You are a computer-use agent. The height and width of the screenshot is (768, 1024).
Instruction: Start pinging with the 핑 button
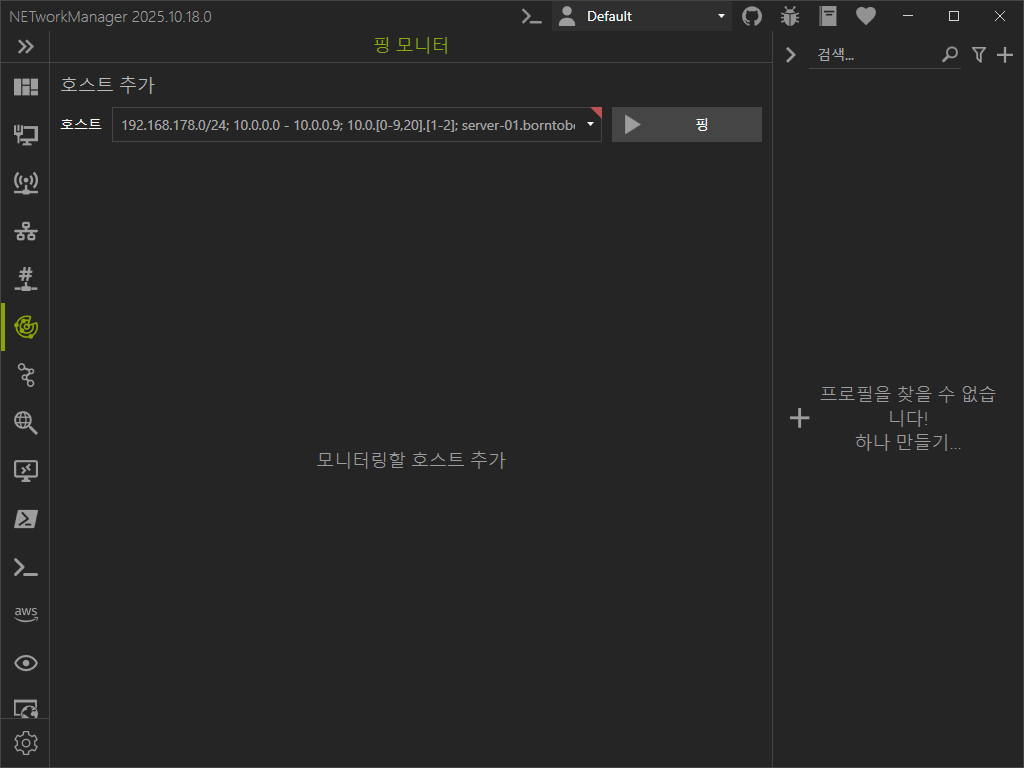686,125
